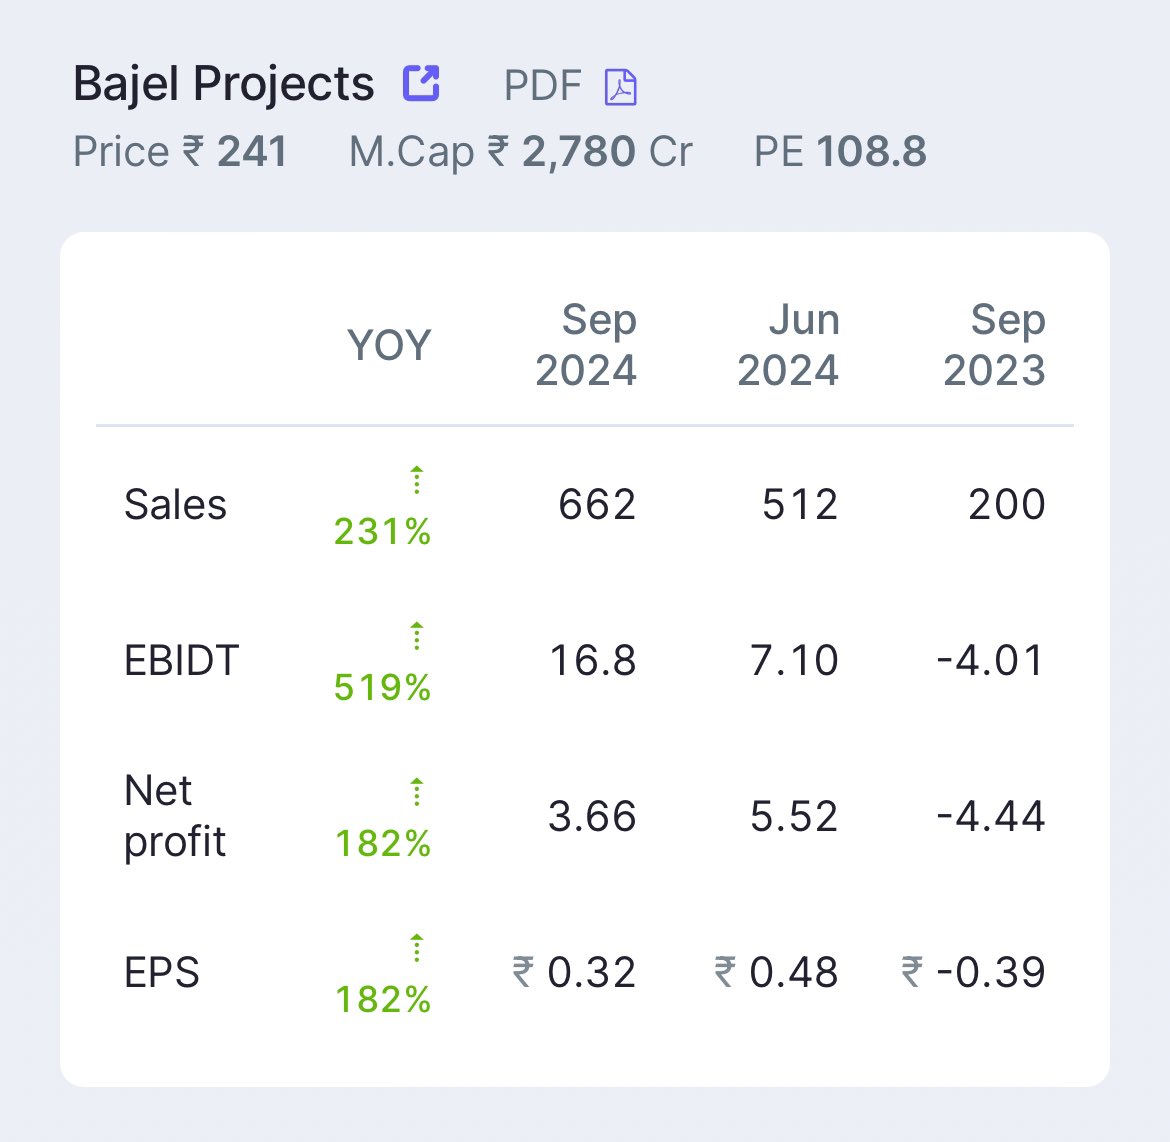Click the PDF text link

pyautogui.click(x=542, y=86)
